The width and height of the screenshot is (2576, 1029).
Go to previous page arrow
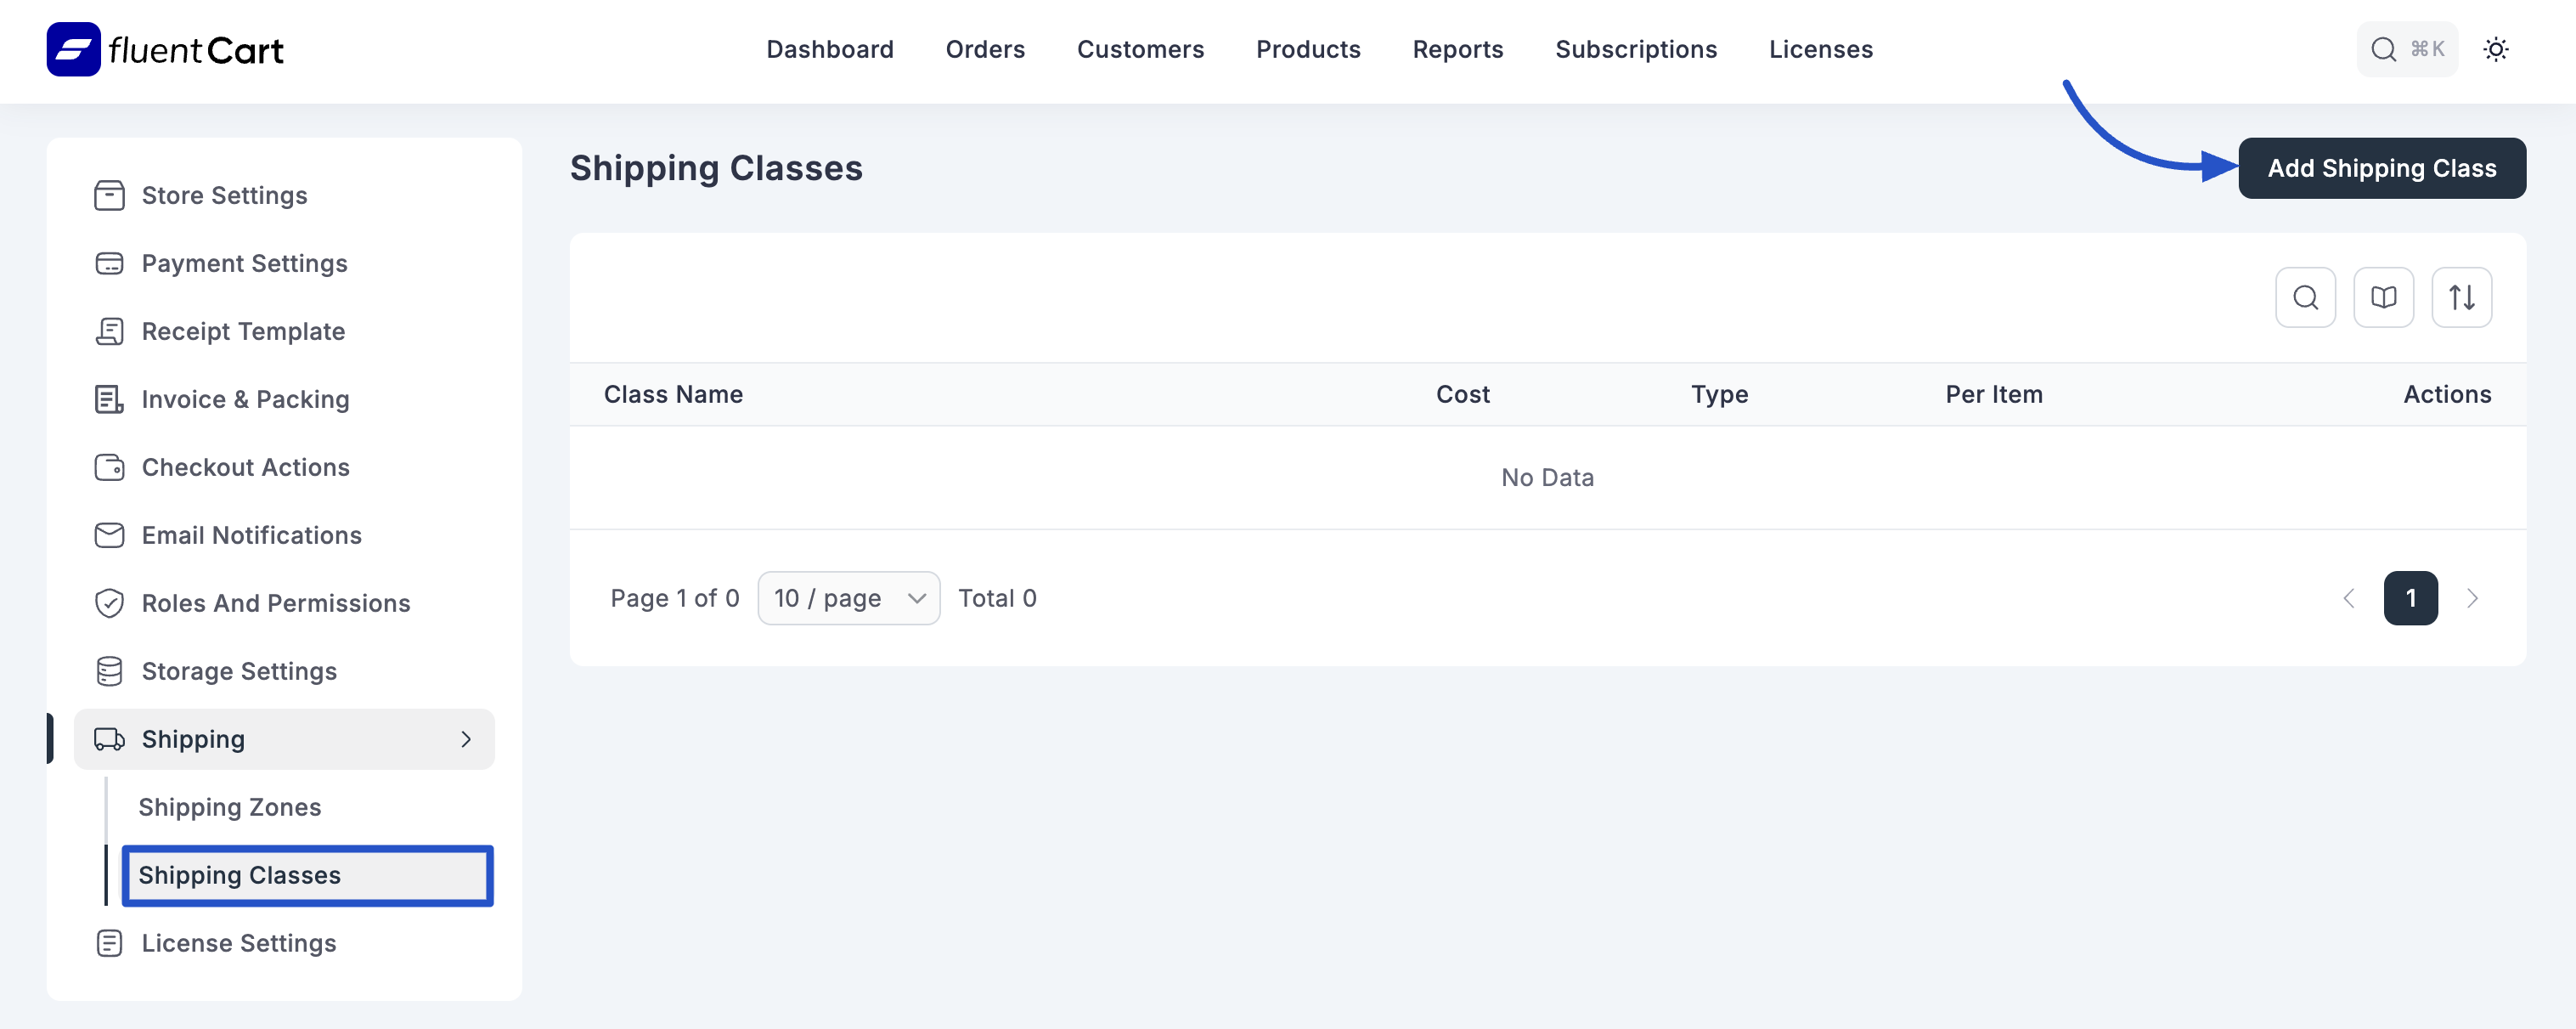click(x=2349, y=598)
